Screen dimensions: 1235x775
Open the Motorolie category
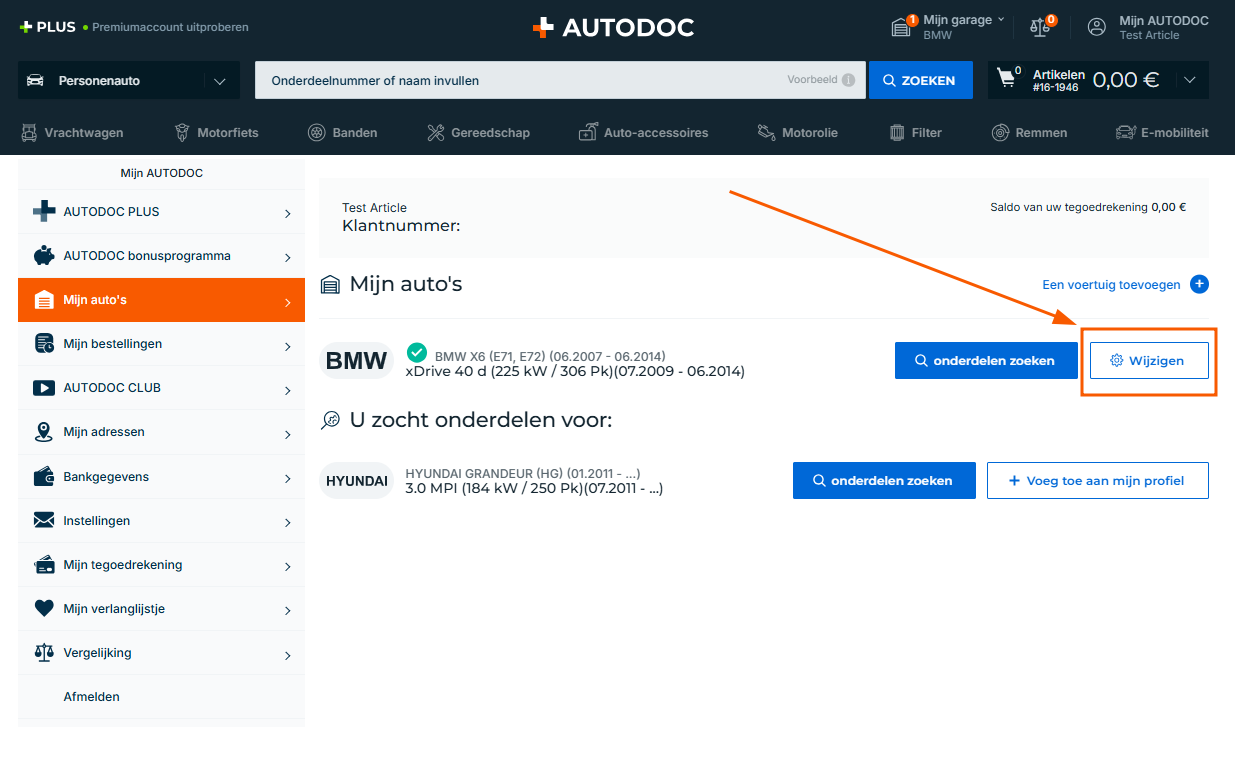[x=797, y=132]
